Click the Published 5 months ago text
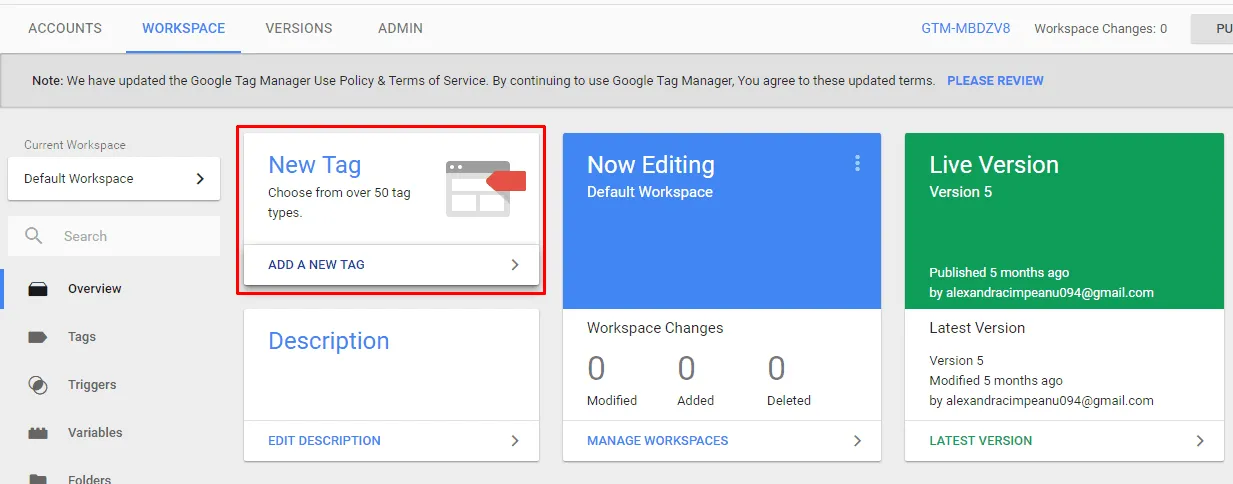Image resolution: width=1233 pixels, height=484 pixels. point(999,273)
